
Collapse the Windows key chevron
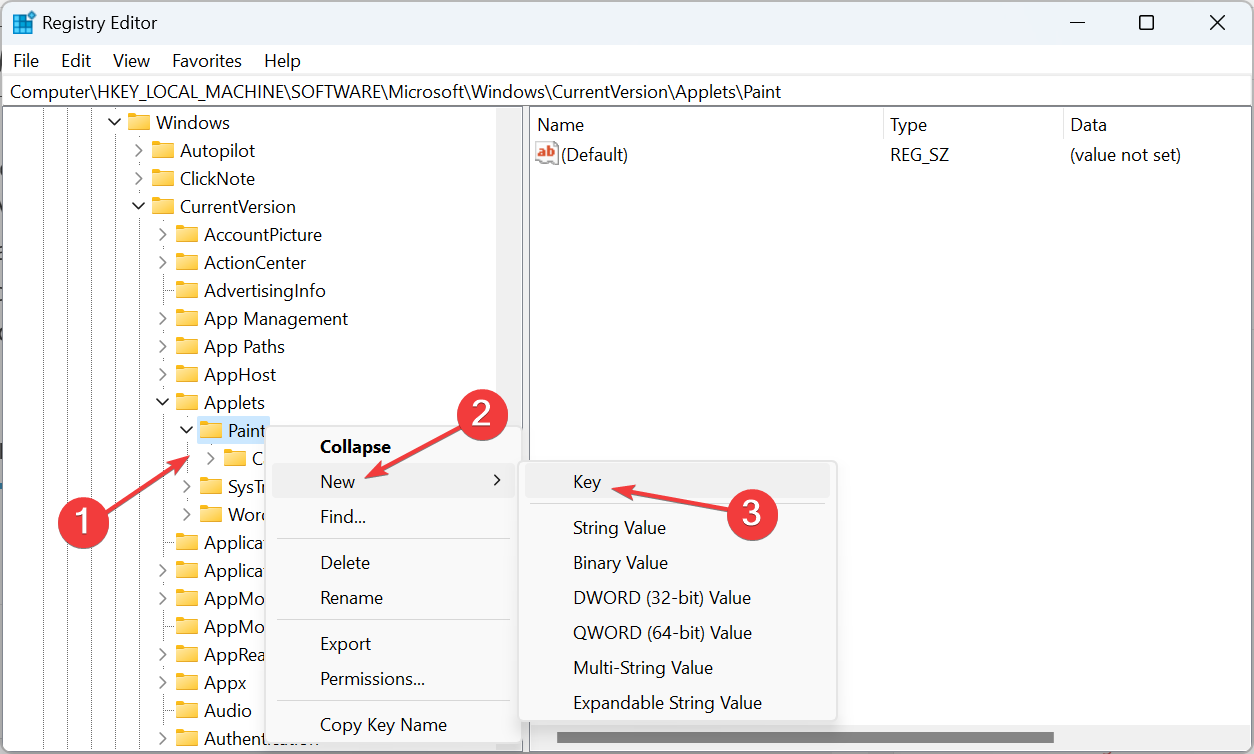point(116,122)
